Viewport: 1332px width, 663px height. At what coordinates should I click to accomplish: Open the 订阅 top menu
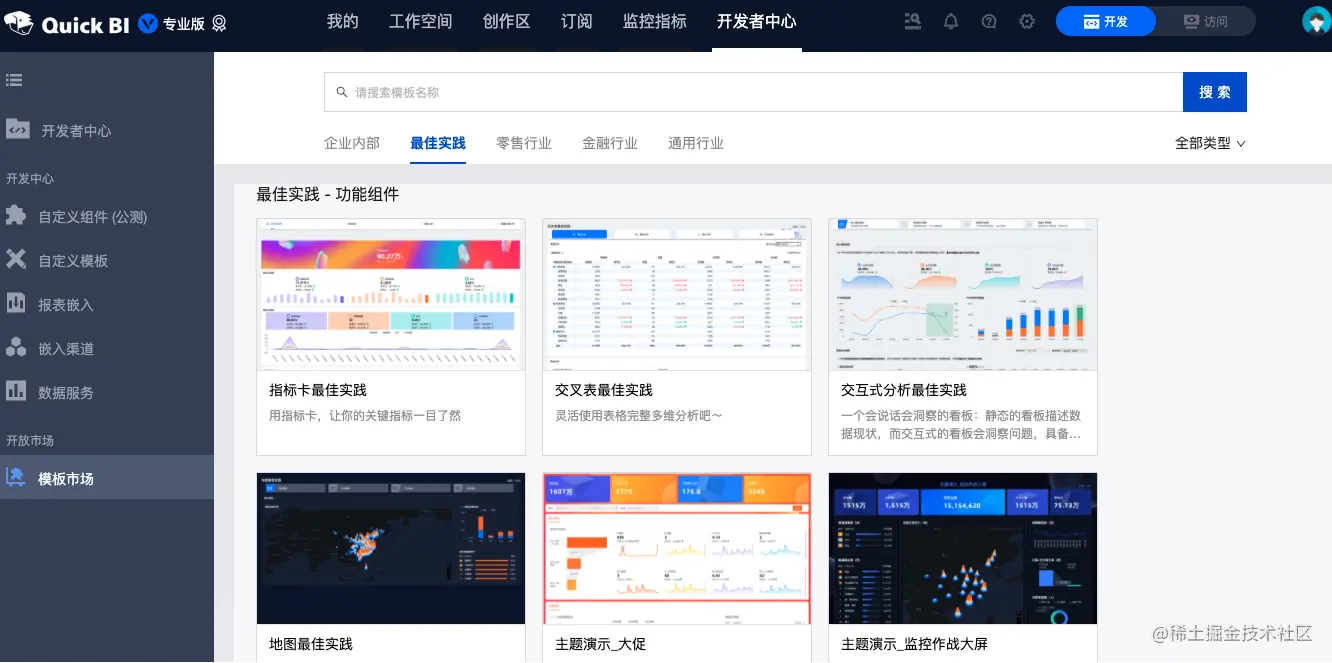(576, 21)
